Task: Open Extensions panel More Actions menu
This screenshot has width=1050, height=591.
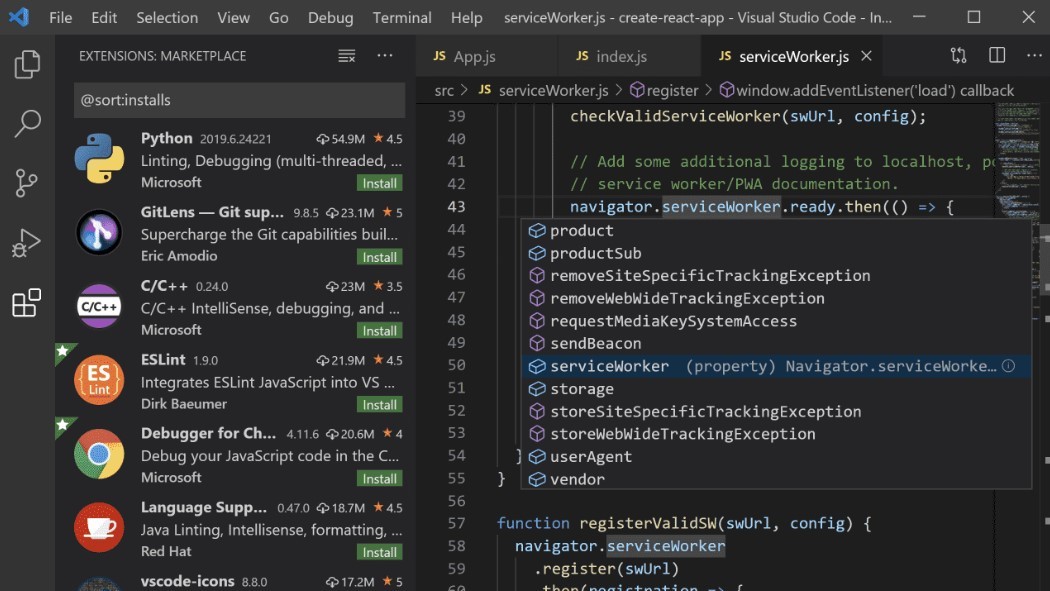Action: [385, 56]
